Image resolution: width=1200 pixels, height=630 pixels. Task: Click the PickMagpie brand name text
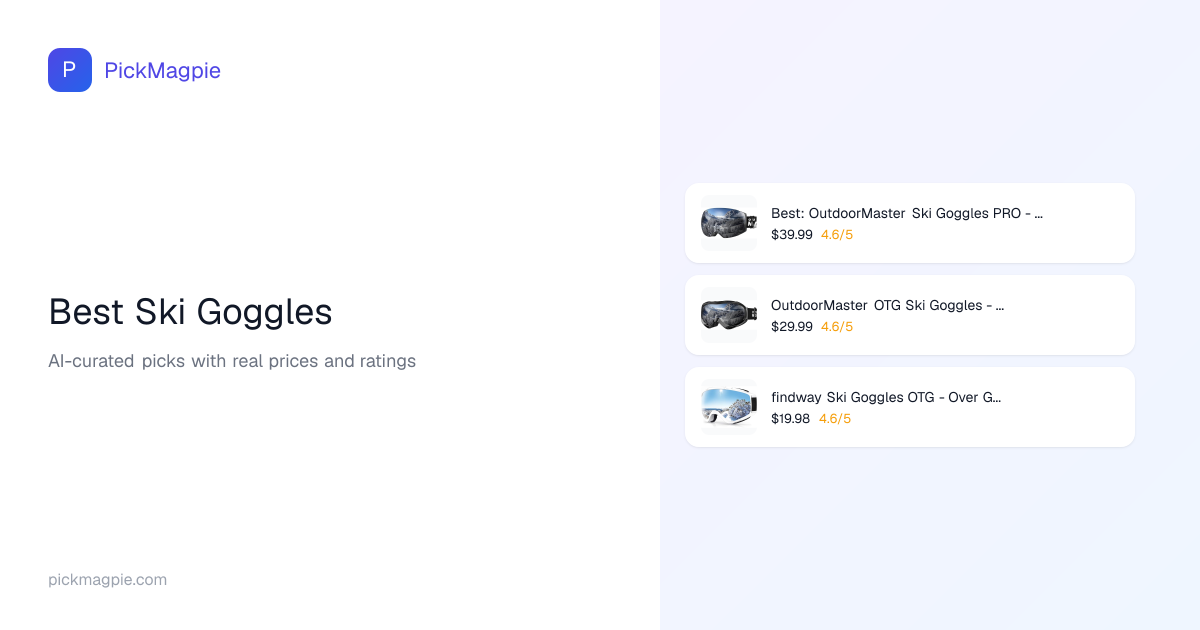pos(162,70)
